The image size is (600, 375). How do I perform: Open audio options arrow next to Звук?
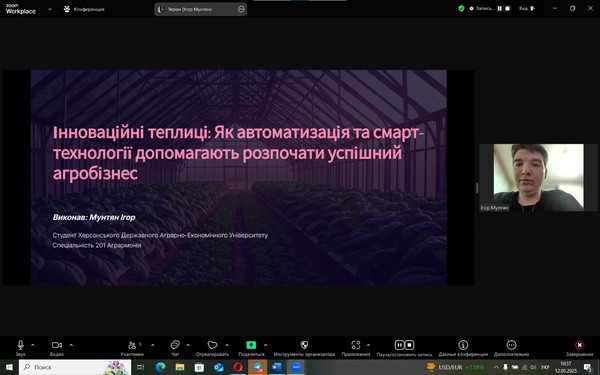33,345
